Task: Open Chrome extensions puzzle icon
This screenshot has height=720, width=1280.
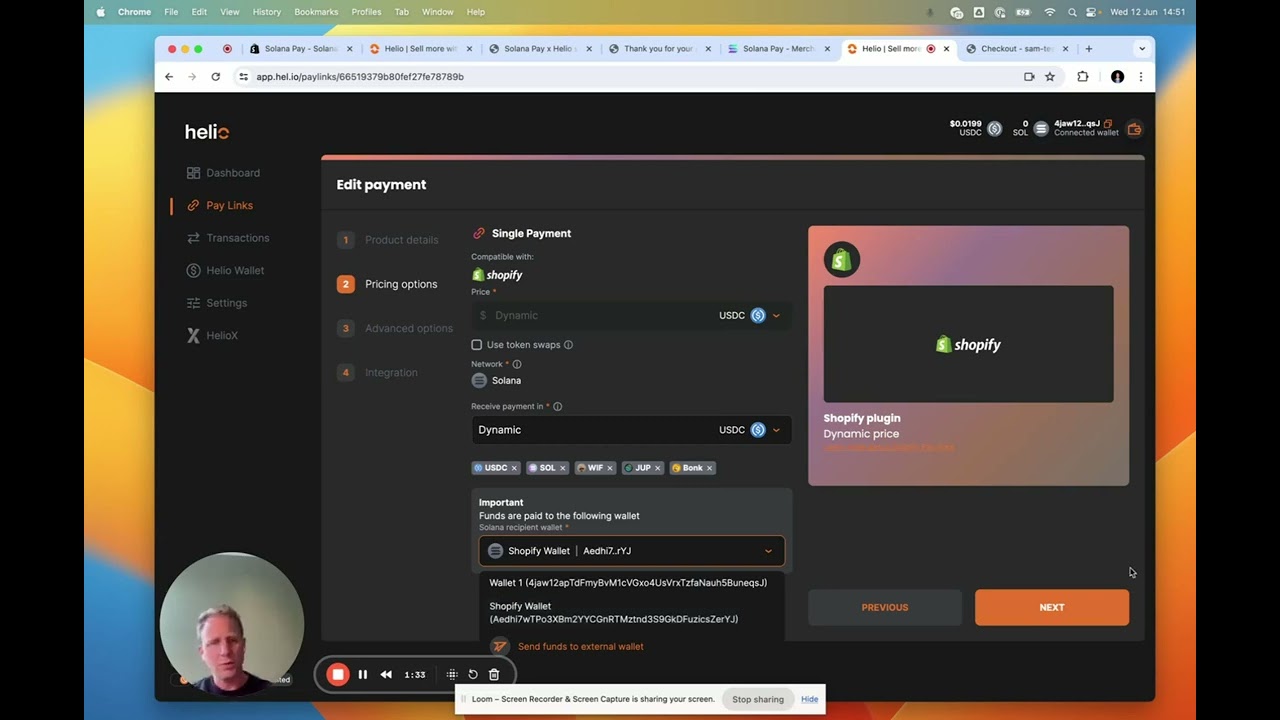Action: pos(1083,76)
